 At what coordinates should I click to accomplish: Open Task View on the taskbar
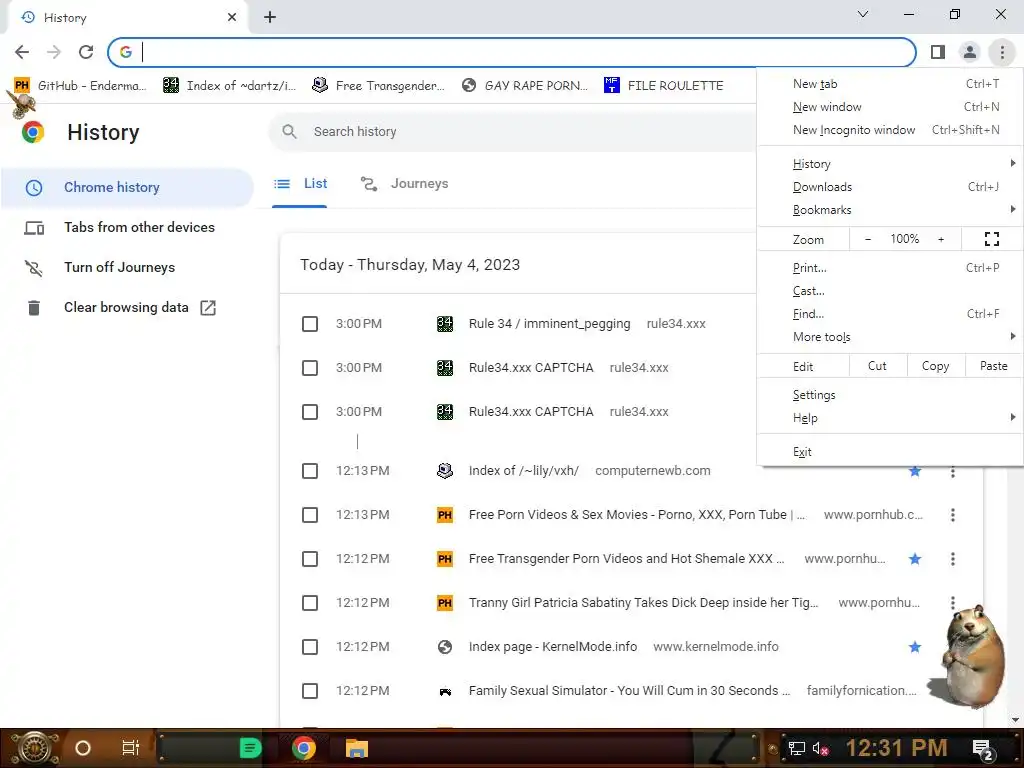point(131,748)
